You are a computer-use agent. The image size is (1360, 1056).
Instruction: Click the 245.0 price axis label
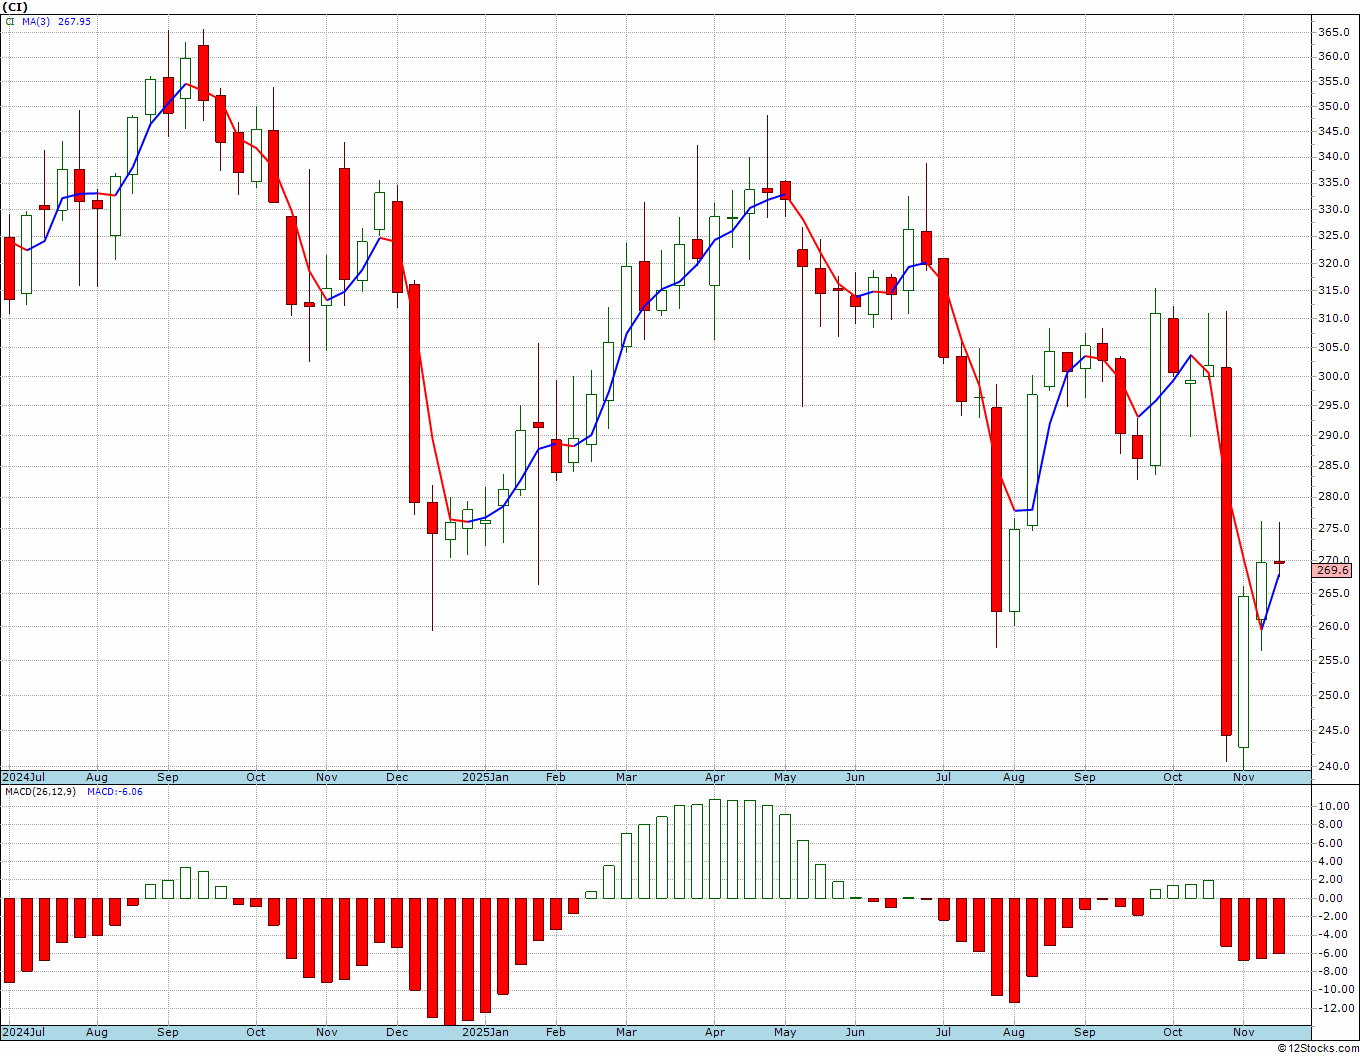pos(1333,730)
